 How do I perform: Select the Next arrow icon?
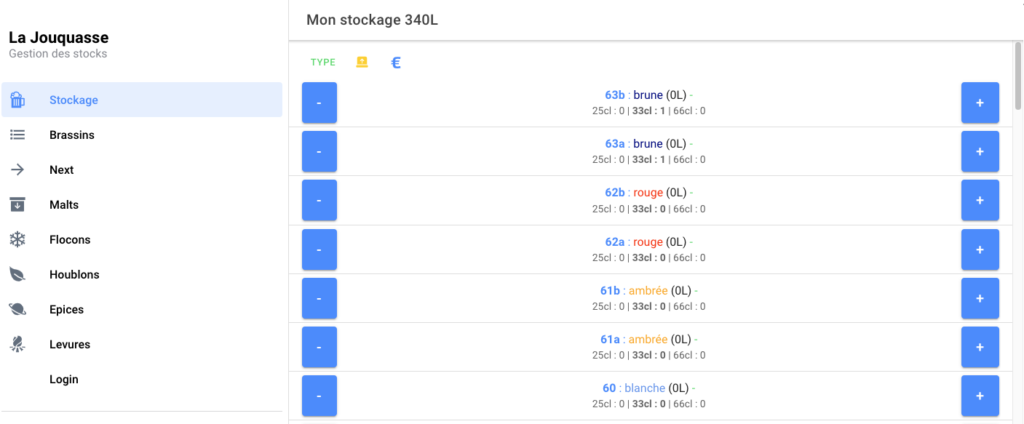point(18,170)
